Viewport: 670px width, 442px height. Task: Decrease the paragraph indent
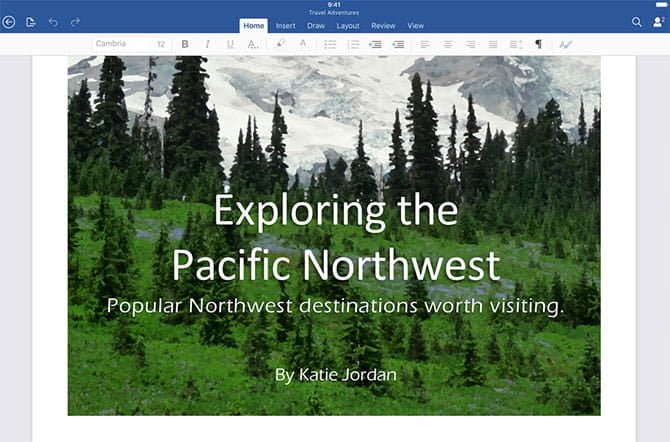click(375, 44)
